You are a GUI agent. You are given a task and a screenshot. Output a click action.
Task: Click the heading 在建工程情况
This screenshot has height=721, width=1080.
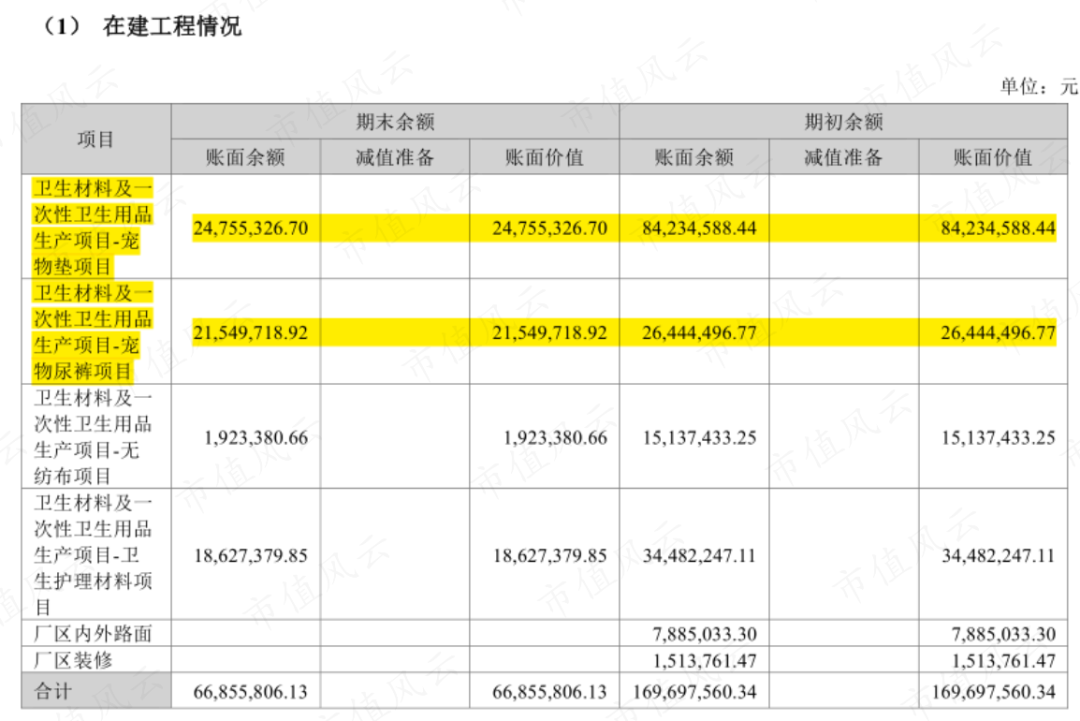click(172, 27)
